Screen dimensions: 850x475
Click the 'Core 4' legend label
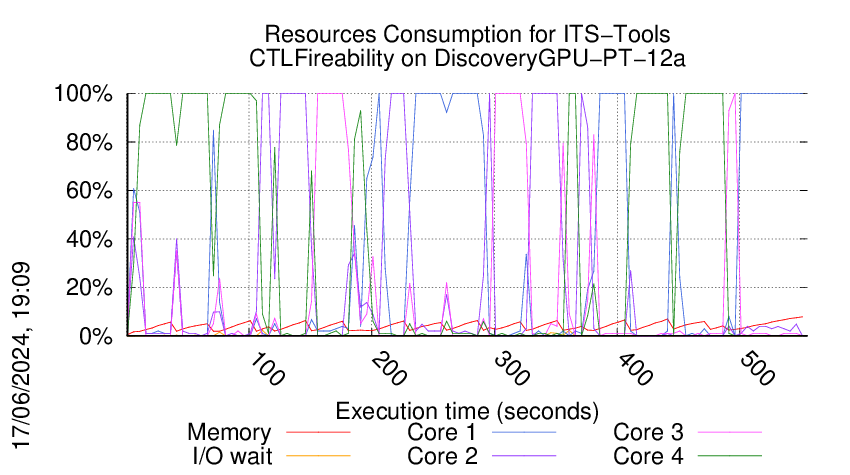click(648, 456)
